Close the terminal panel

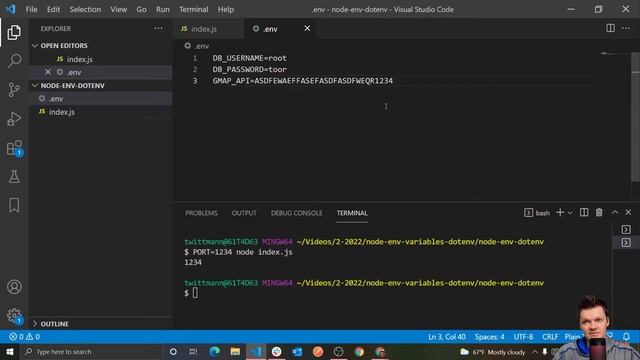[628, 212]
